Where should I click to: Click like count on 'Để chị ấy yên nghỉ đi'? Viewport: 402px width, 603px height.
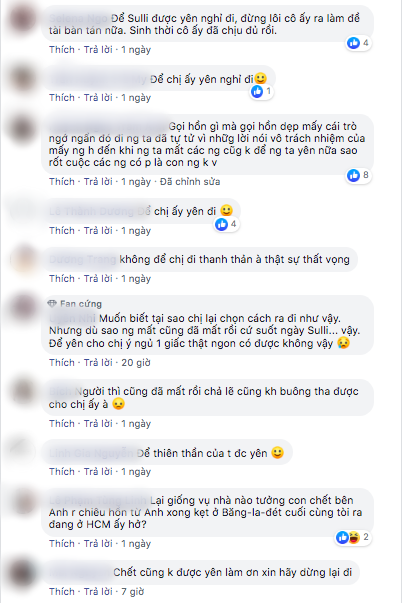click(x=261, y=91)
